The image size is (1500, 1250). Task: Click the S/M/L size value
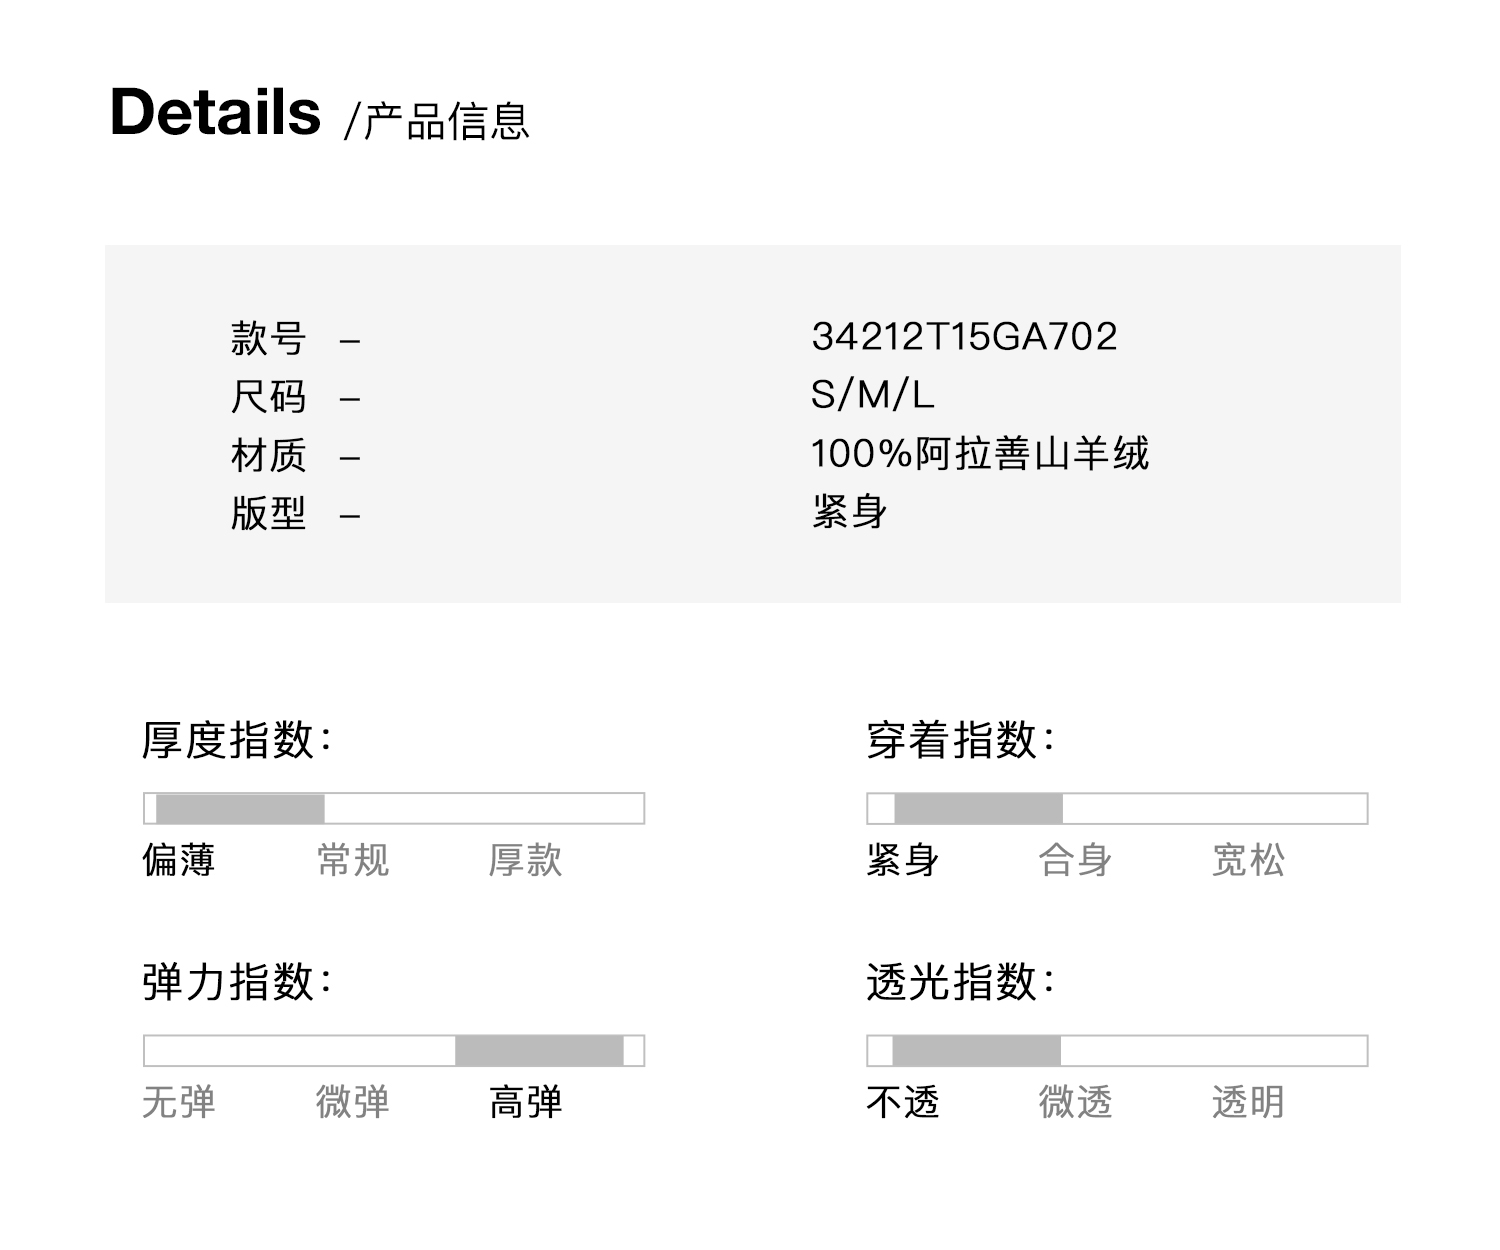[x=872, y=395]
